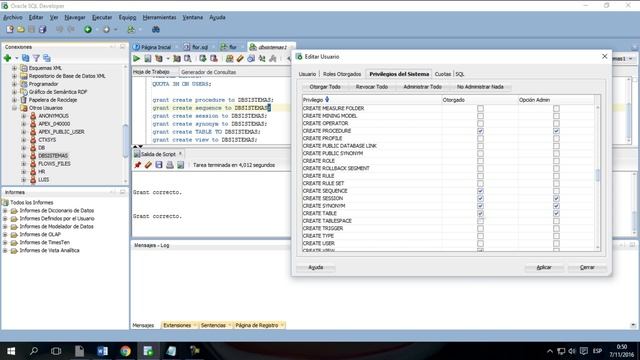Image resolution: width=640 pixels, height=360 pixels.
Task: Click the Conexiones tree vertical scrollbar thumb
Action: [x=125, y=140]
